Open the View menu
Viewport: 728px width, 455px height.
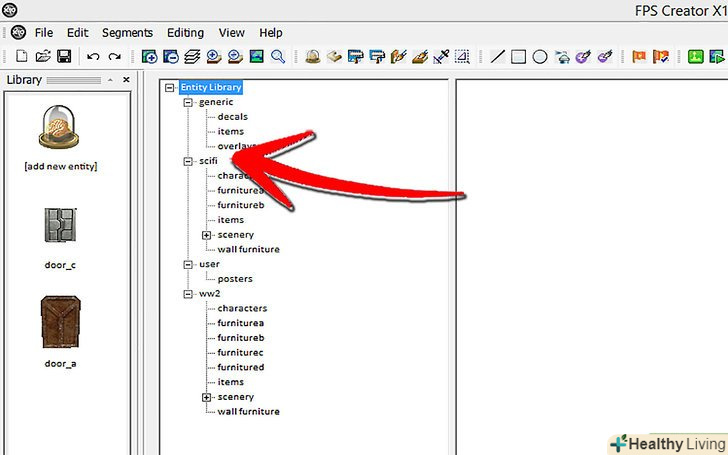232,32
